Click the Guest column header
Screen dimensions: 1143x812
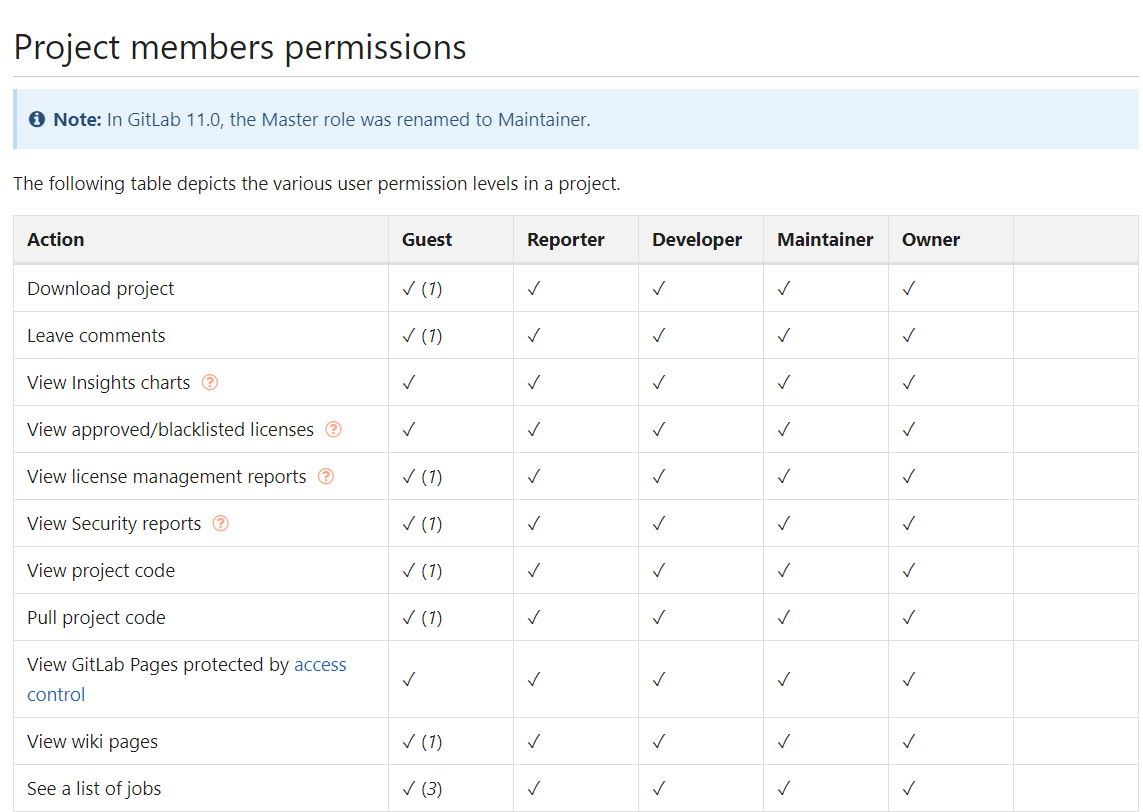tap(427, 239)
